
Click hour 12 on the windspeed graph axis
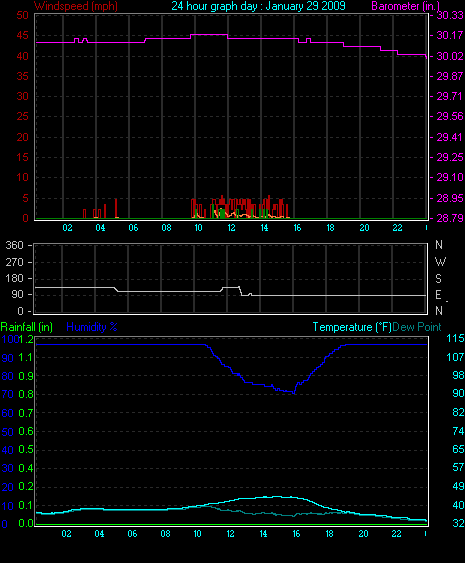point(231,228)
